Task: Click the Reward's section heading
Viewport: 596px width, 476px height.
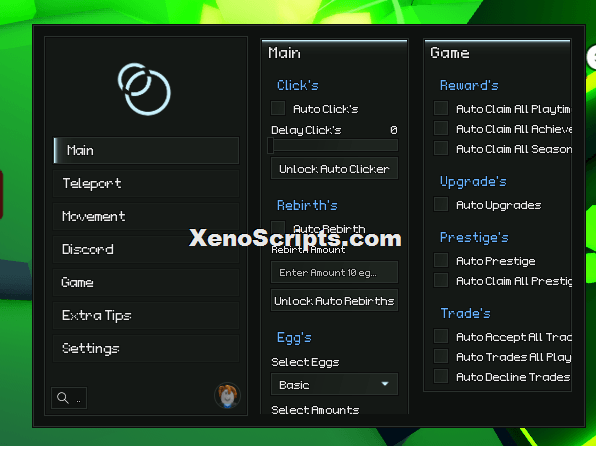Action: coord(469,85)
